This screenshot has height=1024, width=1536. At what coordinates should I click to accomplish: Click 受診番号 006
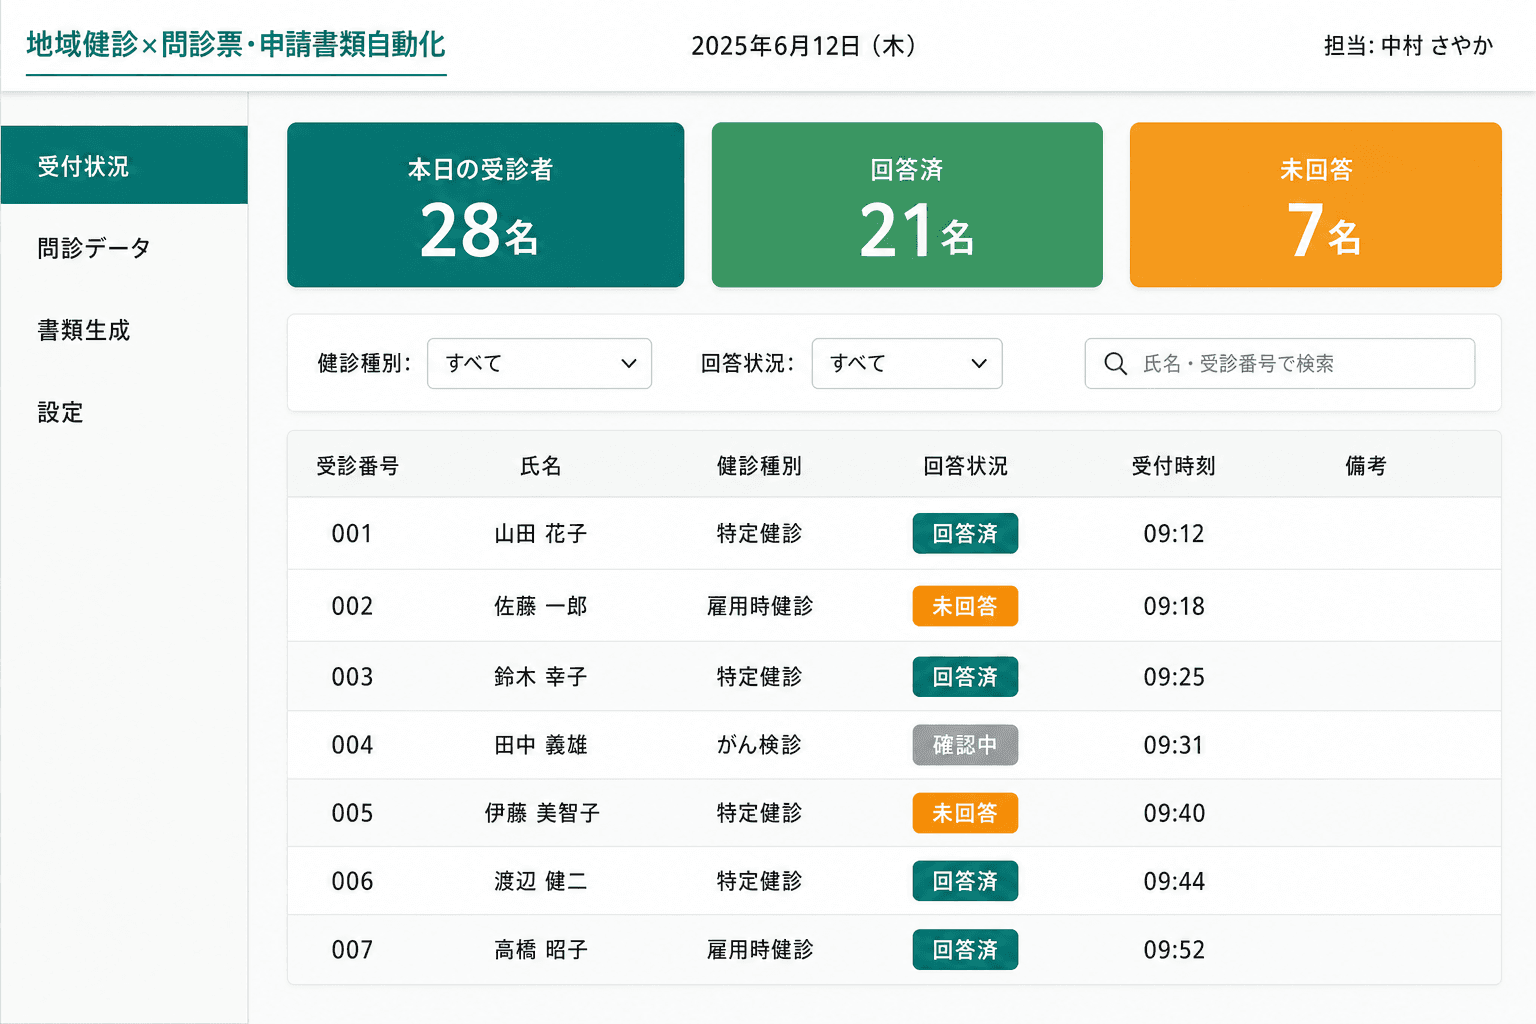tap(352, 881)
